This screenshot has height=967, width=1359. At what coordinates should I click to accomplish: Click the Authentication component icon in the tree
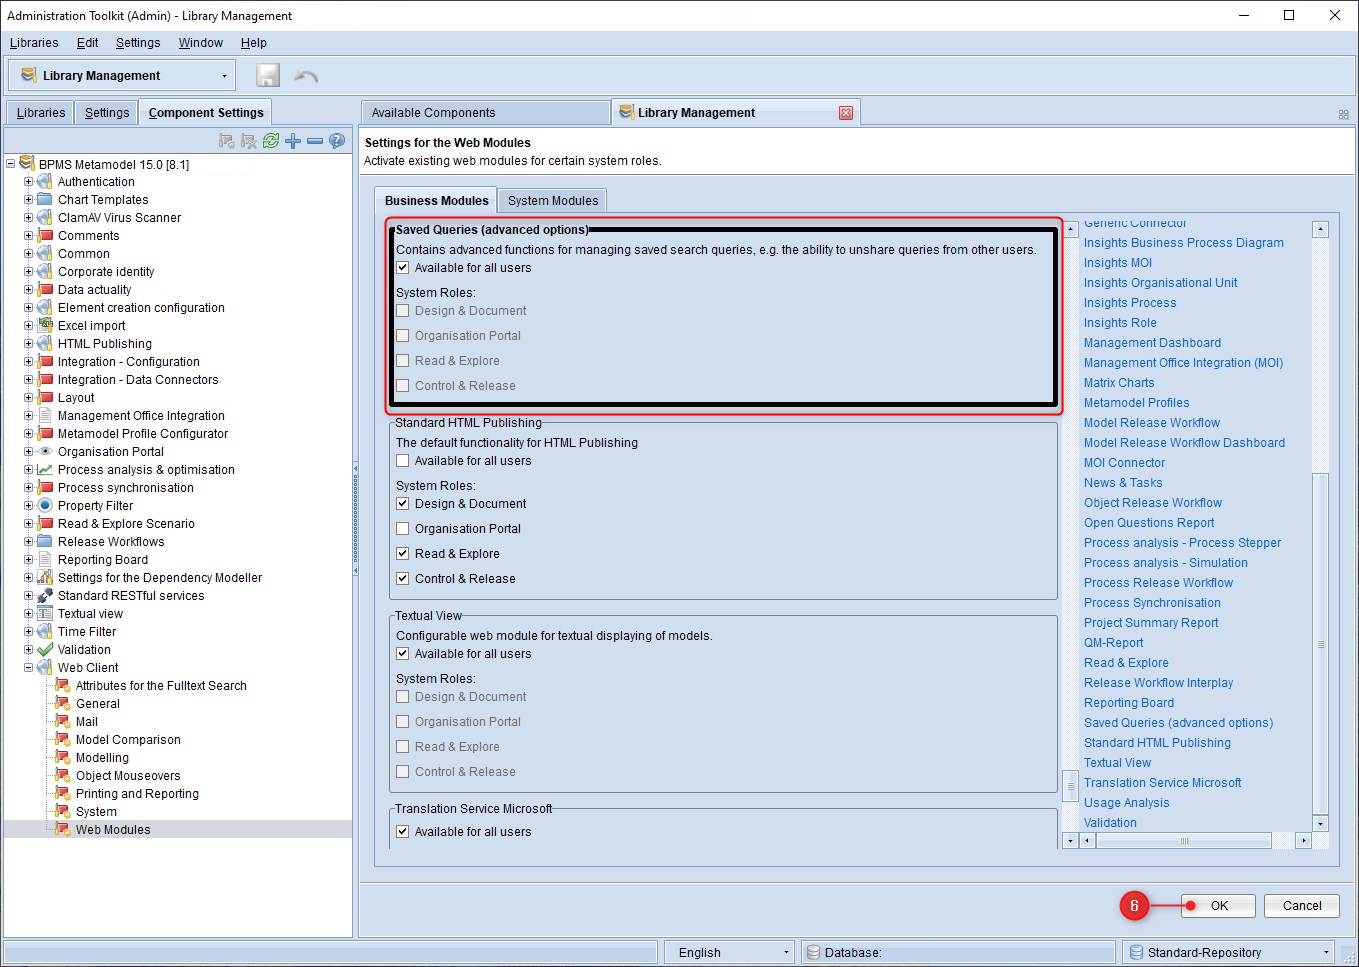45,182
